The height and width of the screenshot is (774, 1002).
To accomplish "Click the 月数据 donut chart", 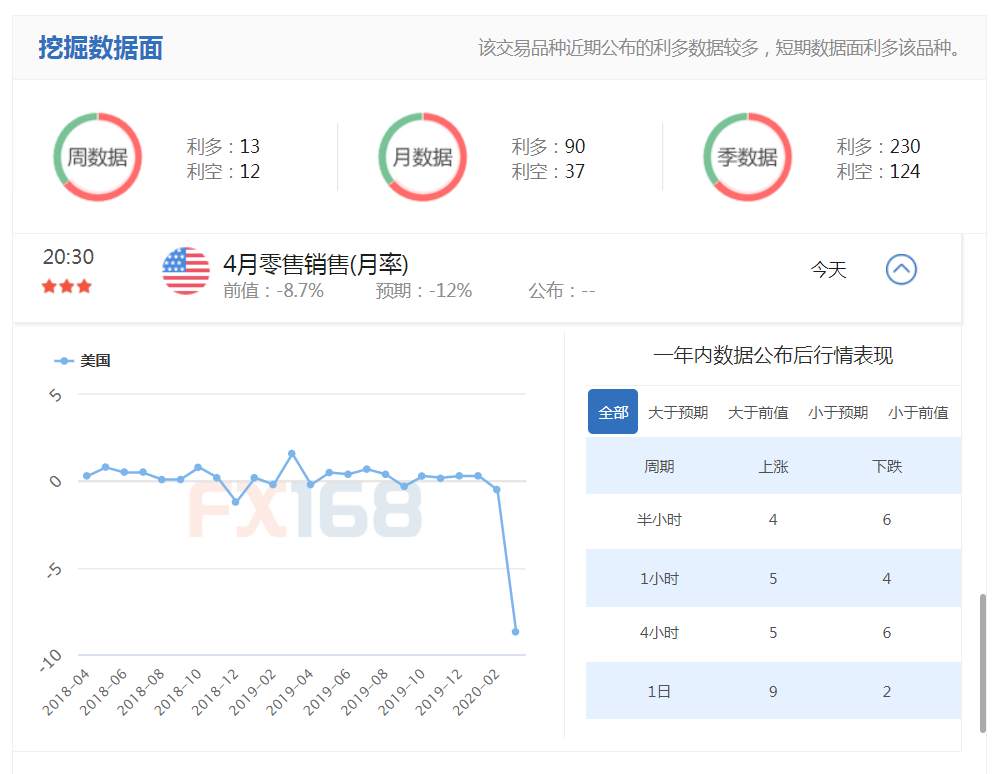I will 422,157.
